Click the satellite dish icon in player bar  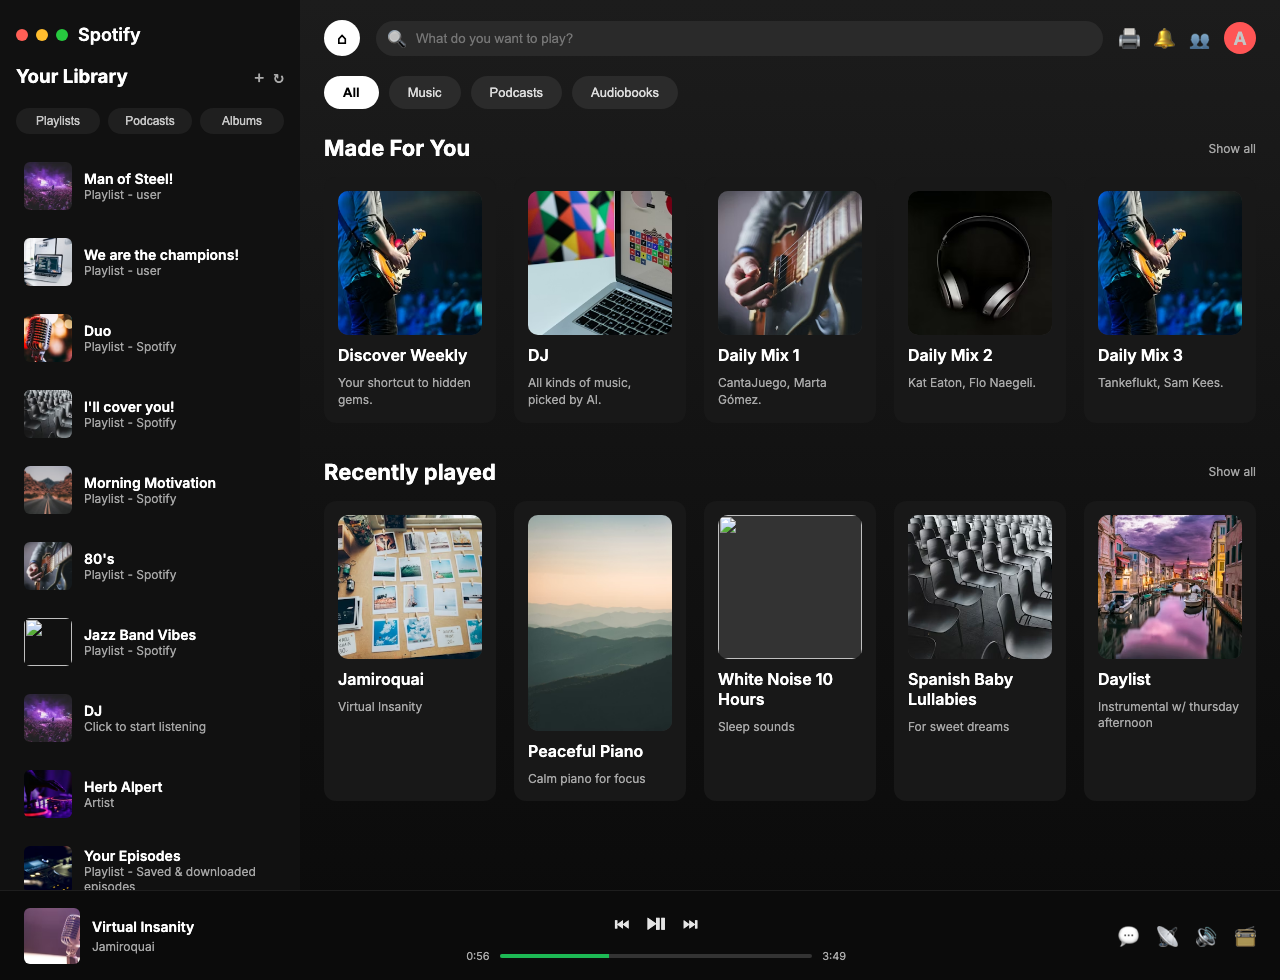(1167, 936)
